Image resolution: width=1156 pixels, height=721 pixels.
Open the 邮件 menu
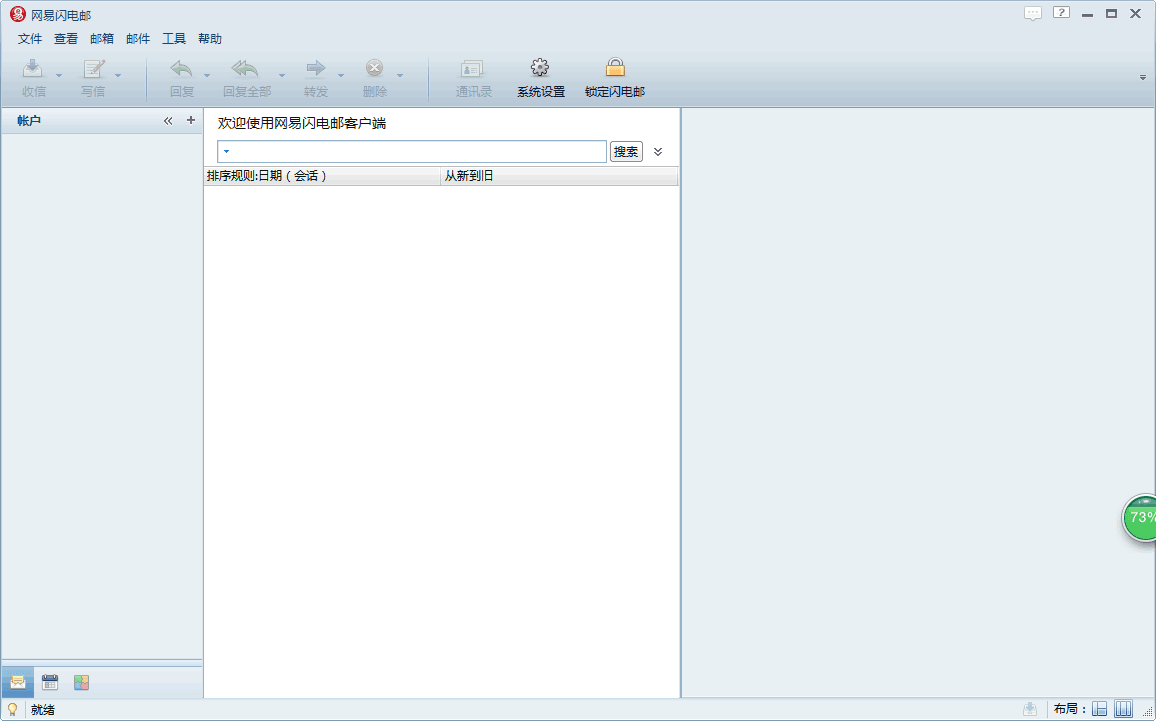138,38
